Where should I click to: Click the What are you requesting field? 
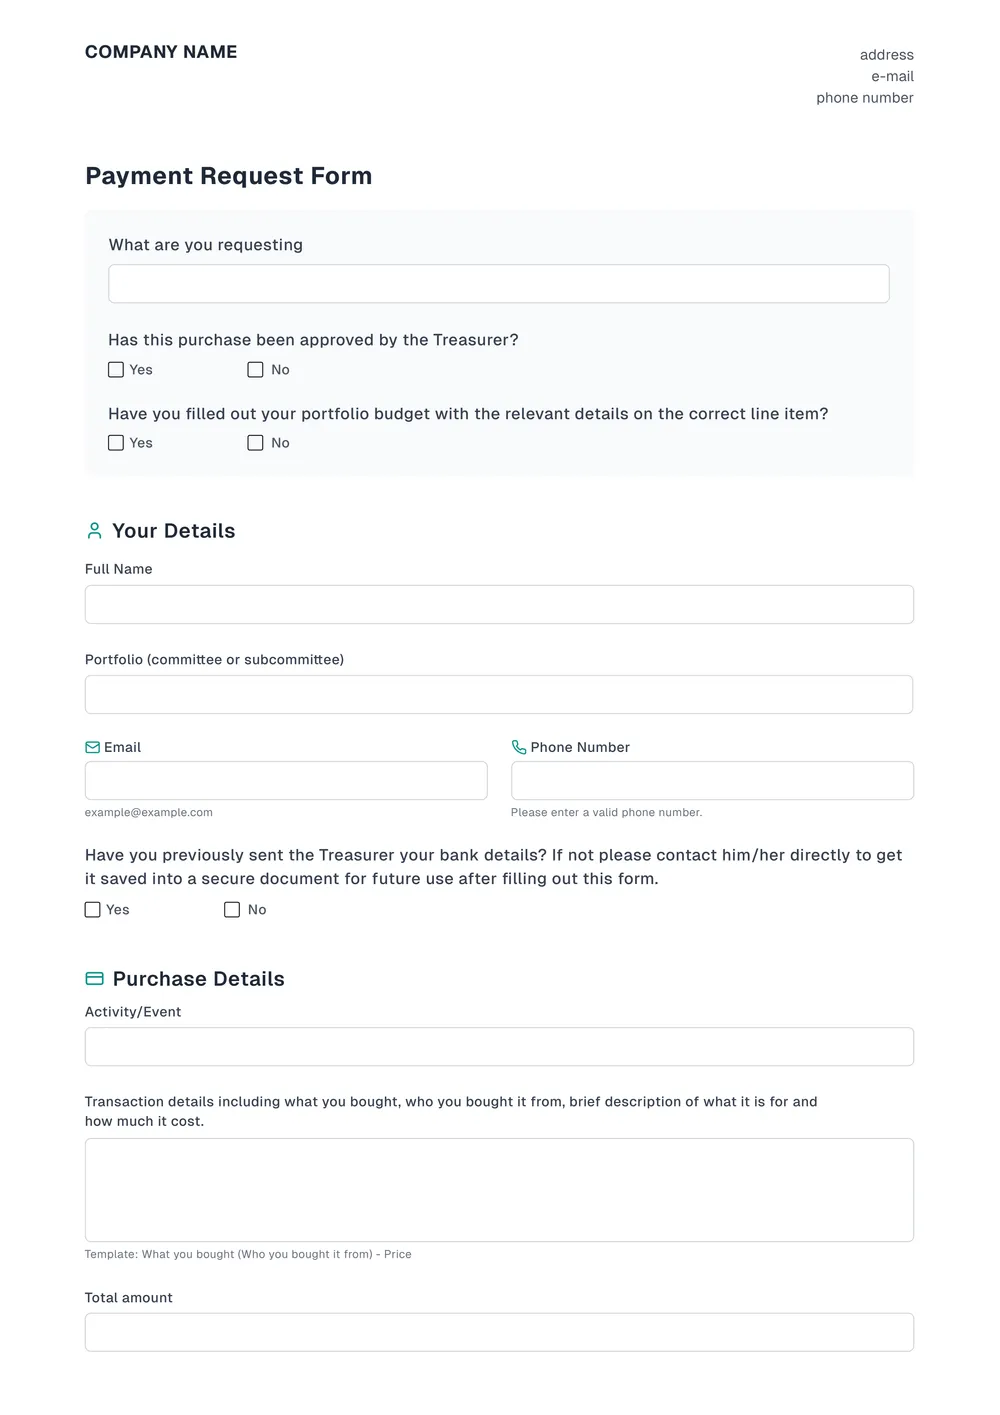[499, 283]
